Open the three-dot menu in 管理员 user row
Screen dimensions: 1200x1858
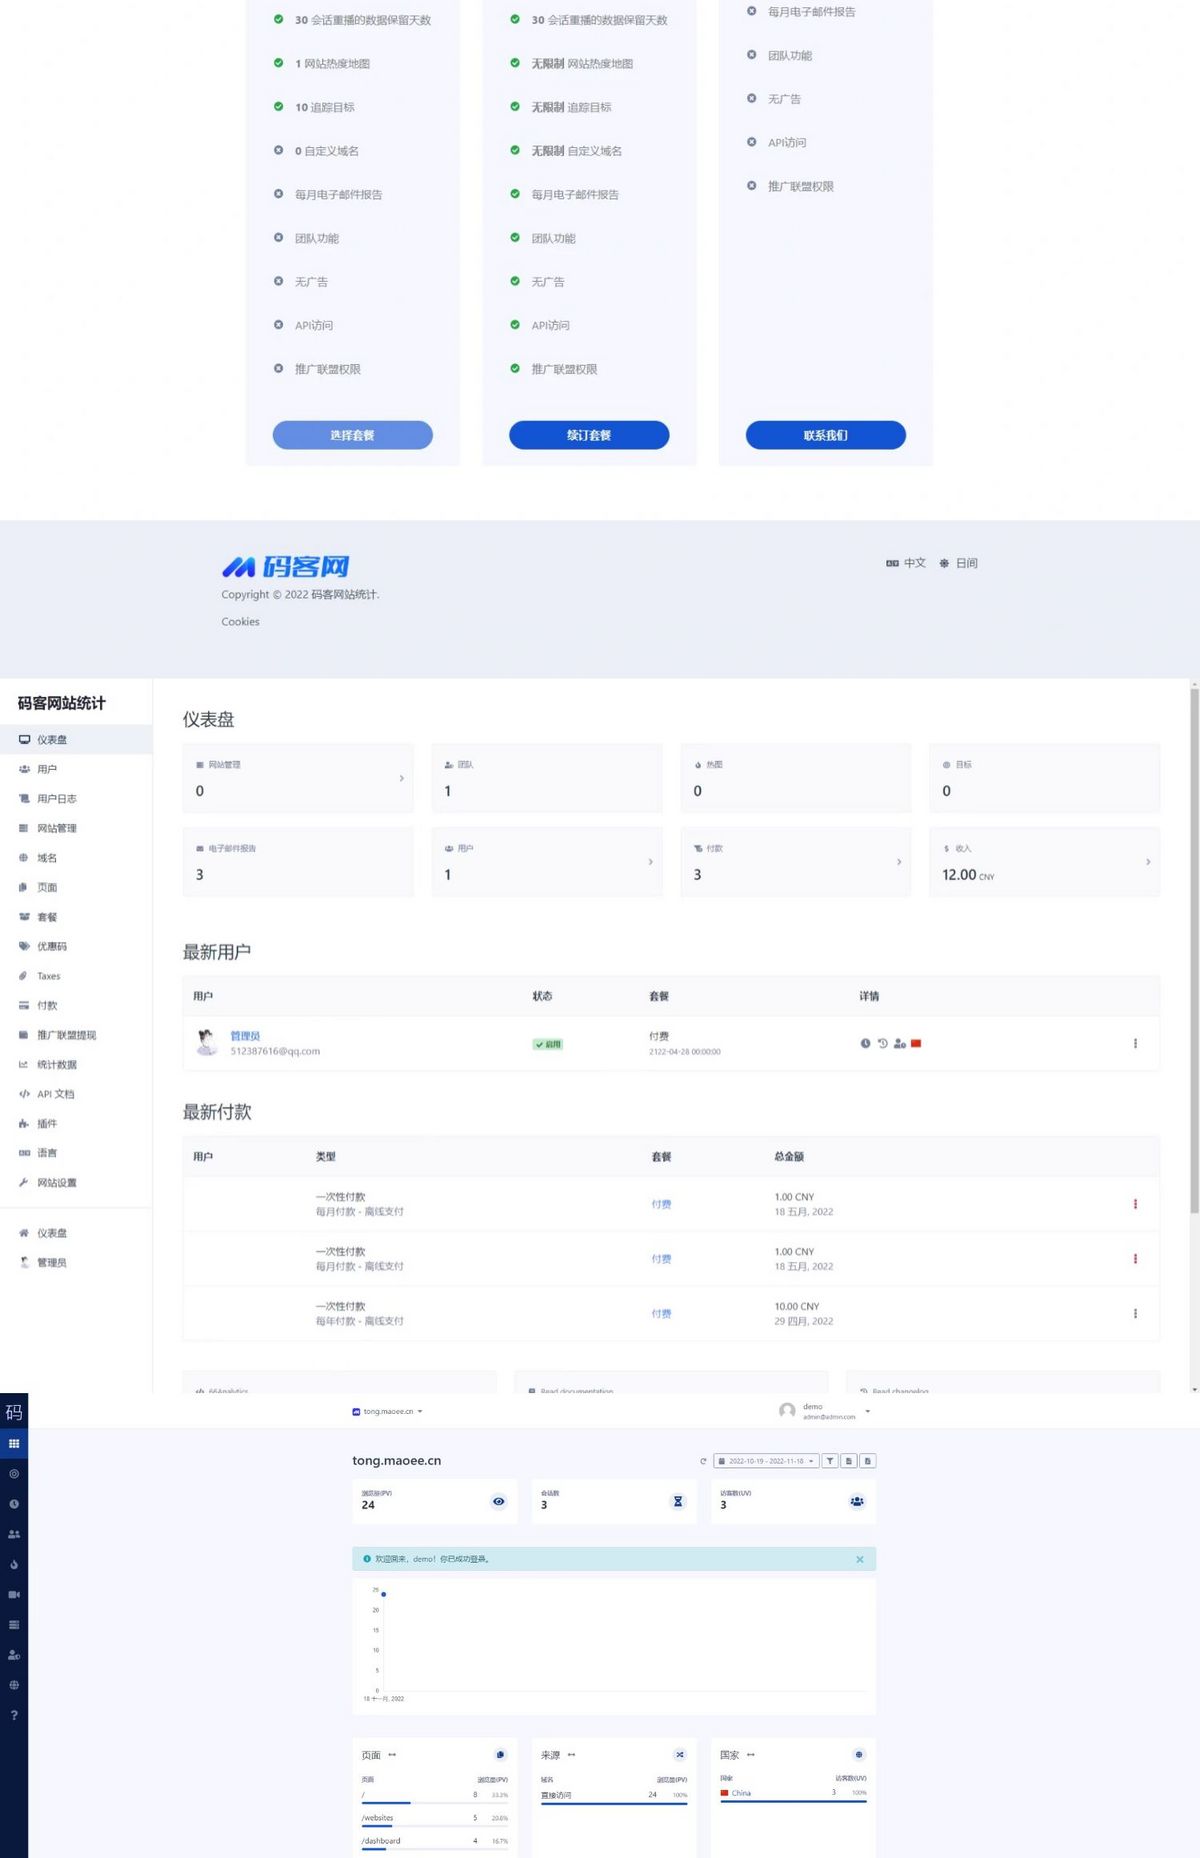pyautogui.click(x=1135, y=1043)
